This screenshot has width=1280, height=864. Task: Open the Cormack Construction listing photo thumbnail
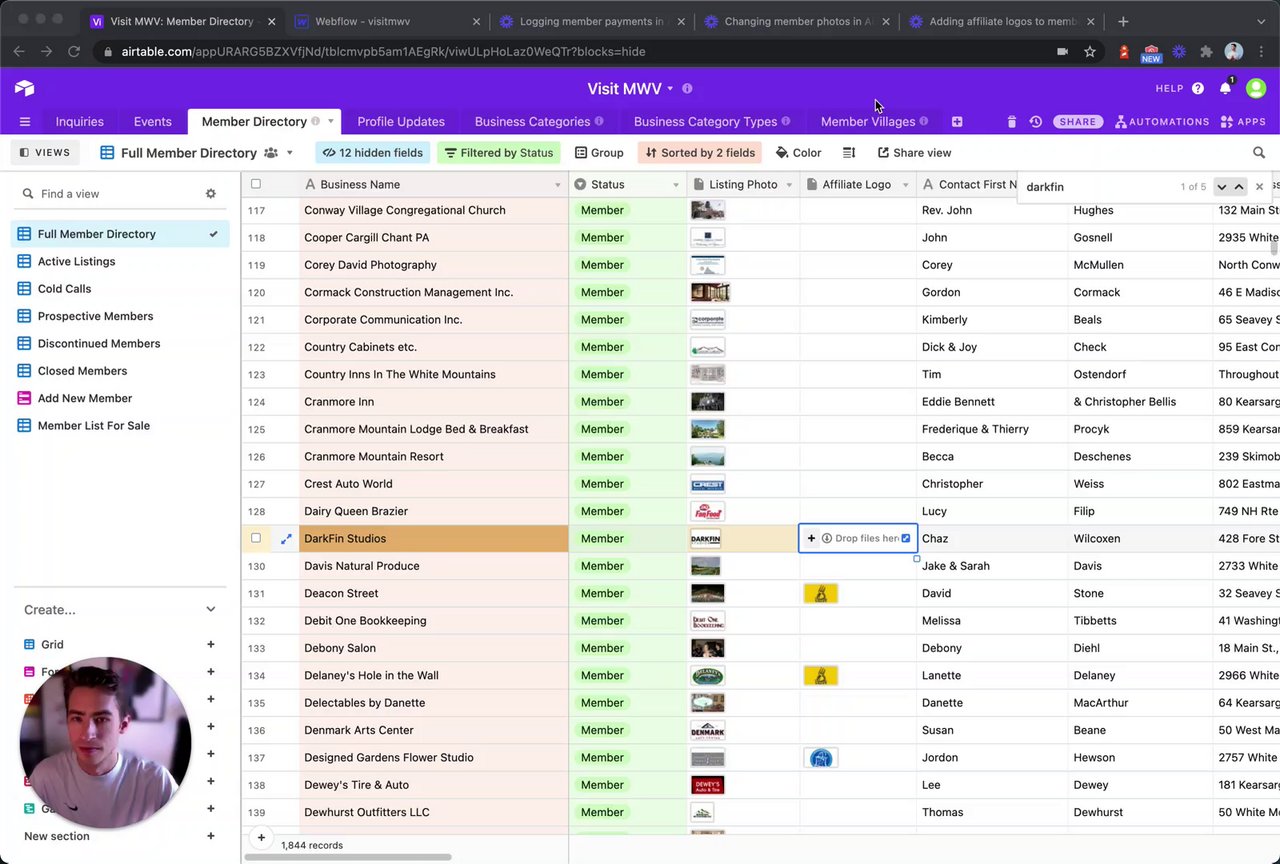click(x=710, y=293)
